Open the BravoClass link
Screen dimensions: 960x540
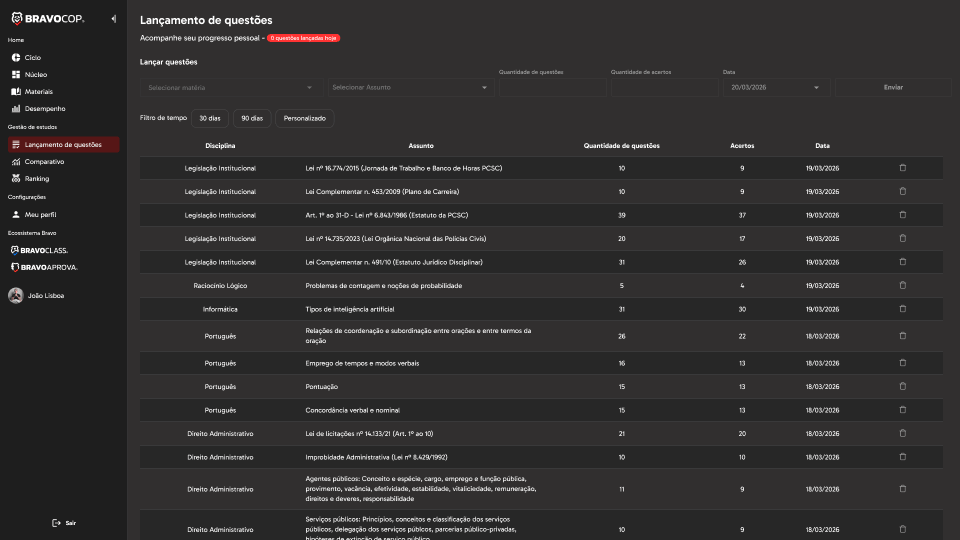click(40, 250)
